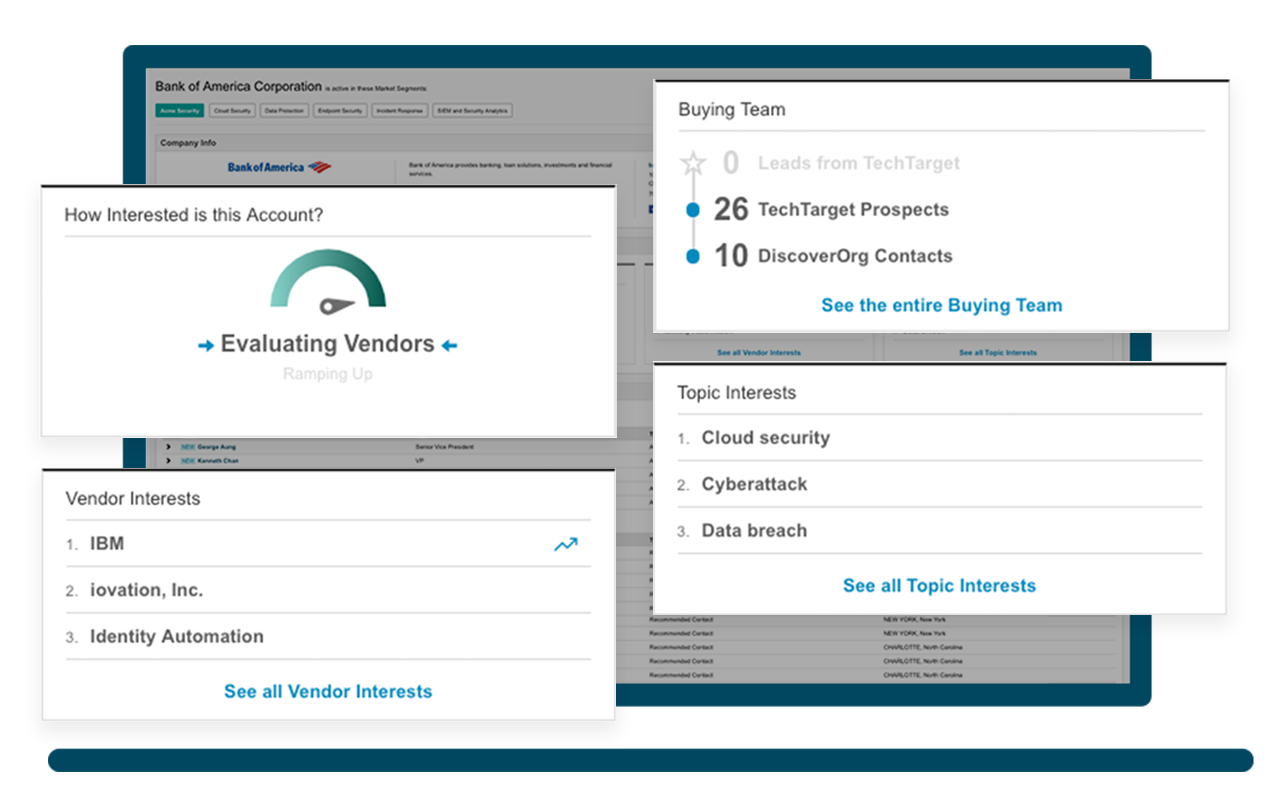Expand the Kenneth Chan contact row
Image resolution: width=1271 pixels, height=792 pixels.
(168, 461)
